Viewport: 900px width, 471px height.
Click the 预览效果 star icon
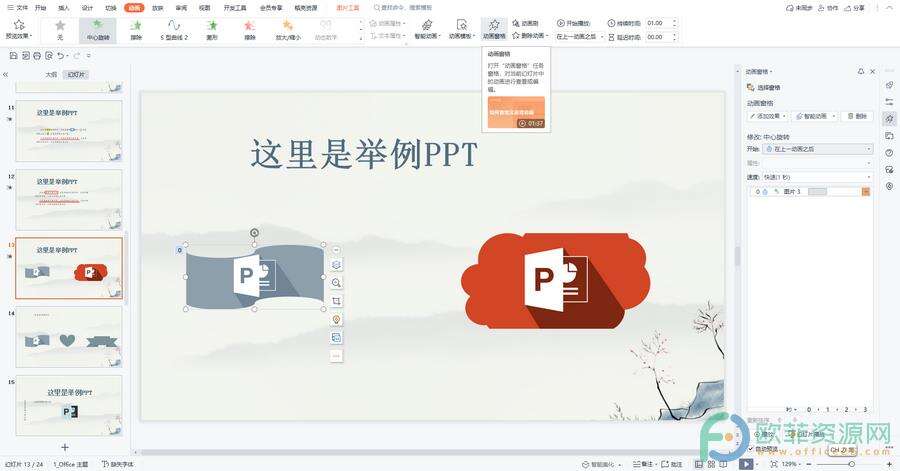point(19,25)
